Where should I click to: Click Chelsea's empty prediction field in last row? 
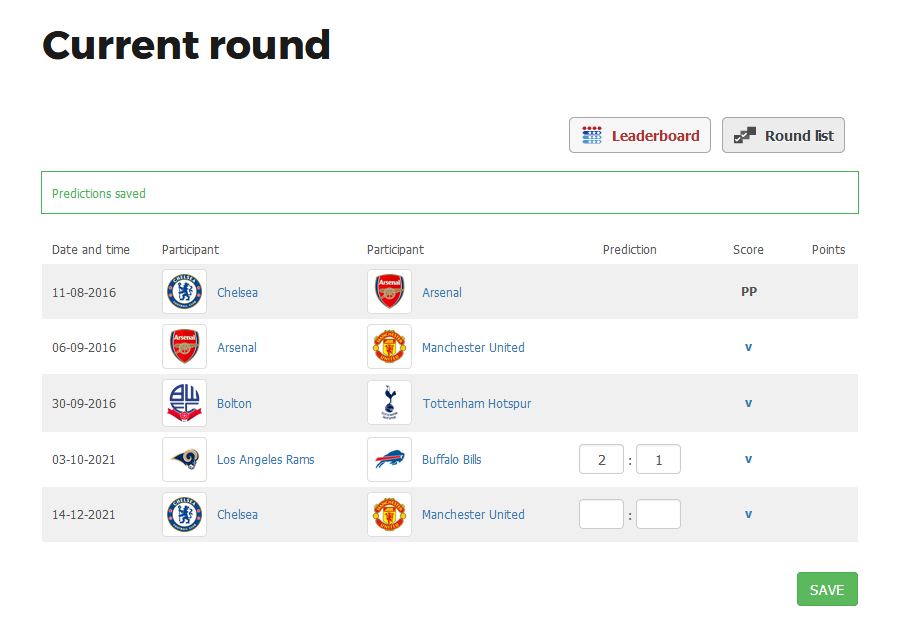[601, 514]
